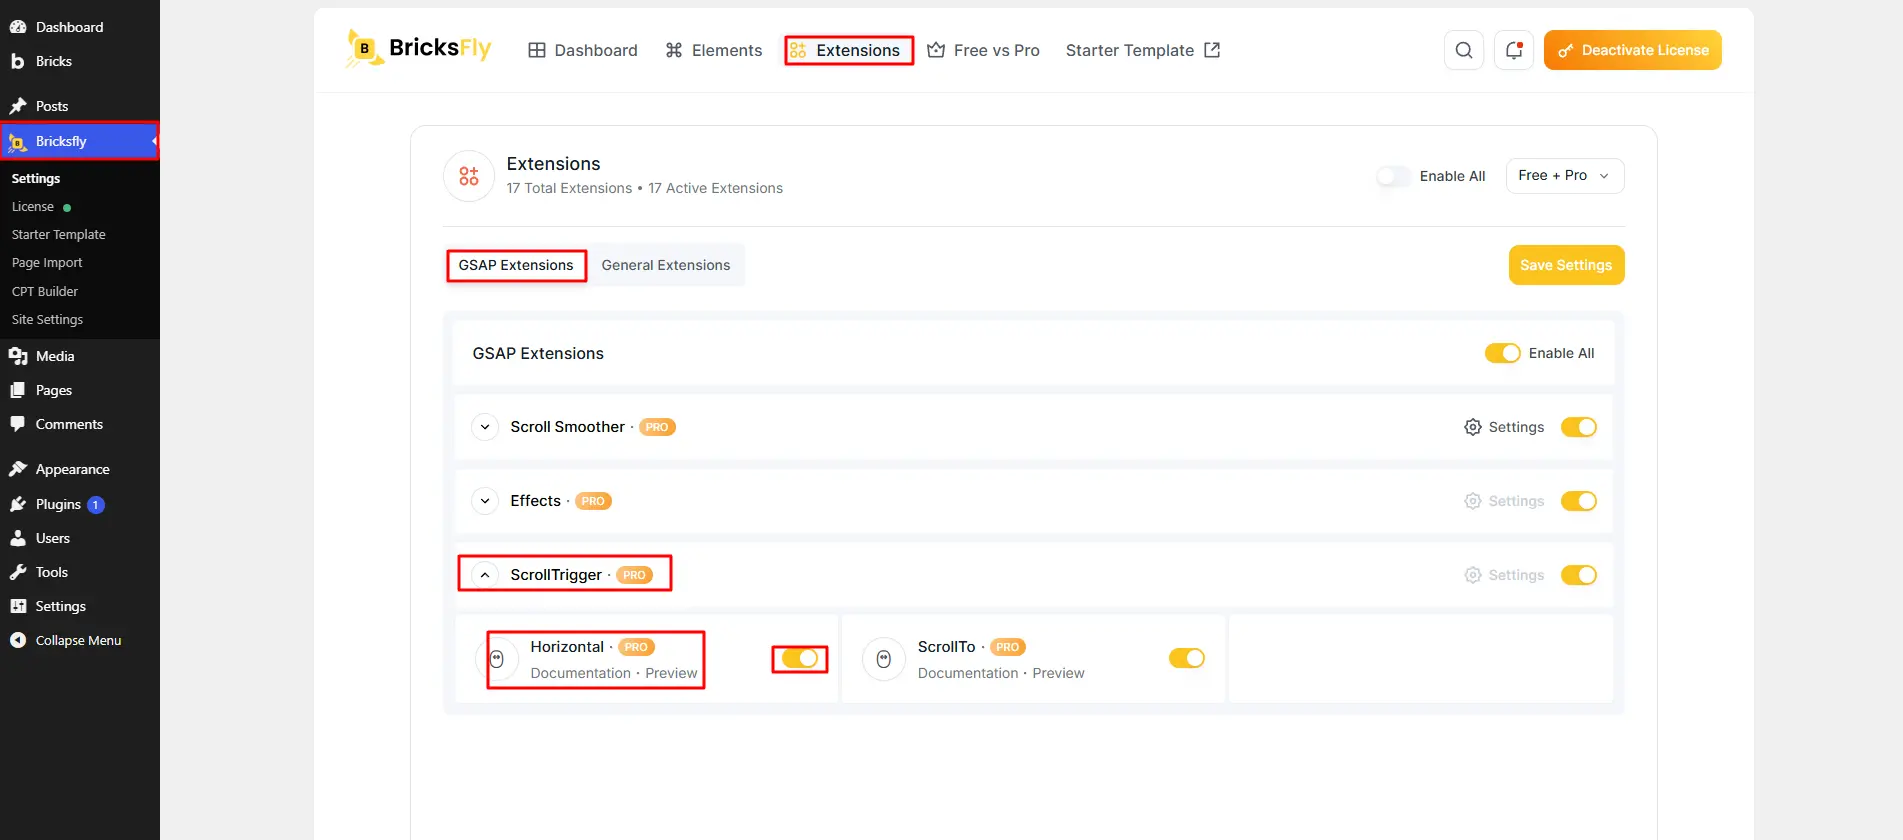Viewport: 1903px width, 840px height.
Task: Click the Collapse Menu arrow icon
Action: (x=18, y=640)
